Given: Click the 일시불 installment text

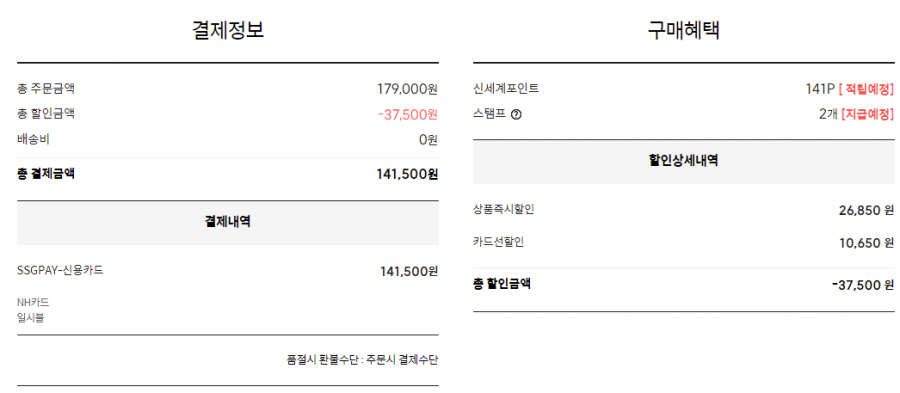Looking at the screenshot, I should coord(31,318).
